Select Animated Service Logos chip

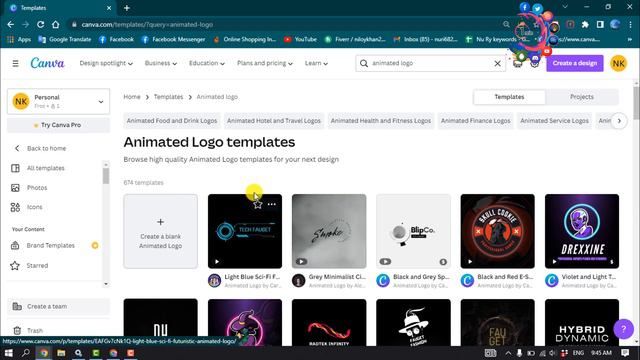click(554, 121)
